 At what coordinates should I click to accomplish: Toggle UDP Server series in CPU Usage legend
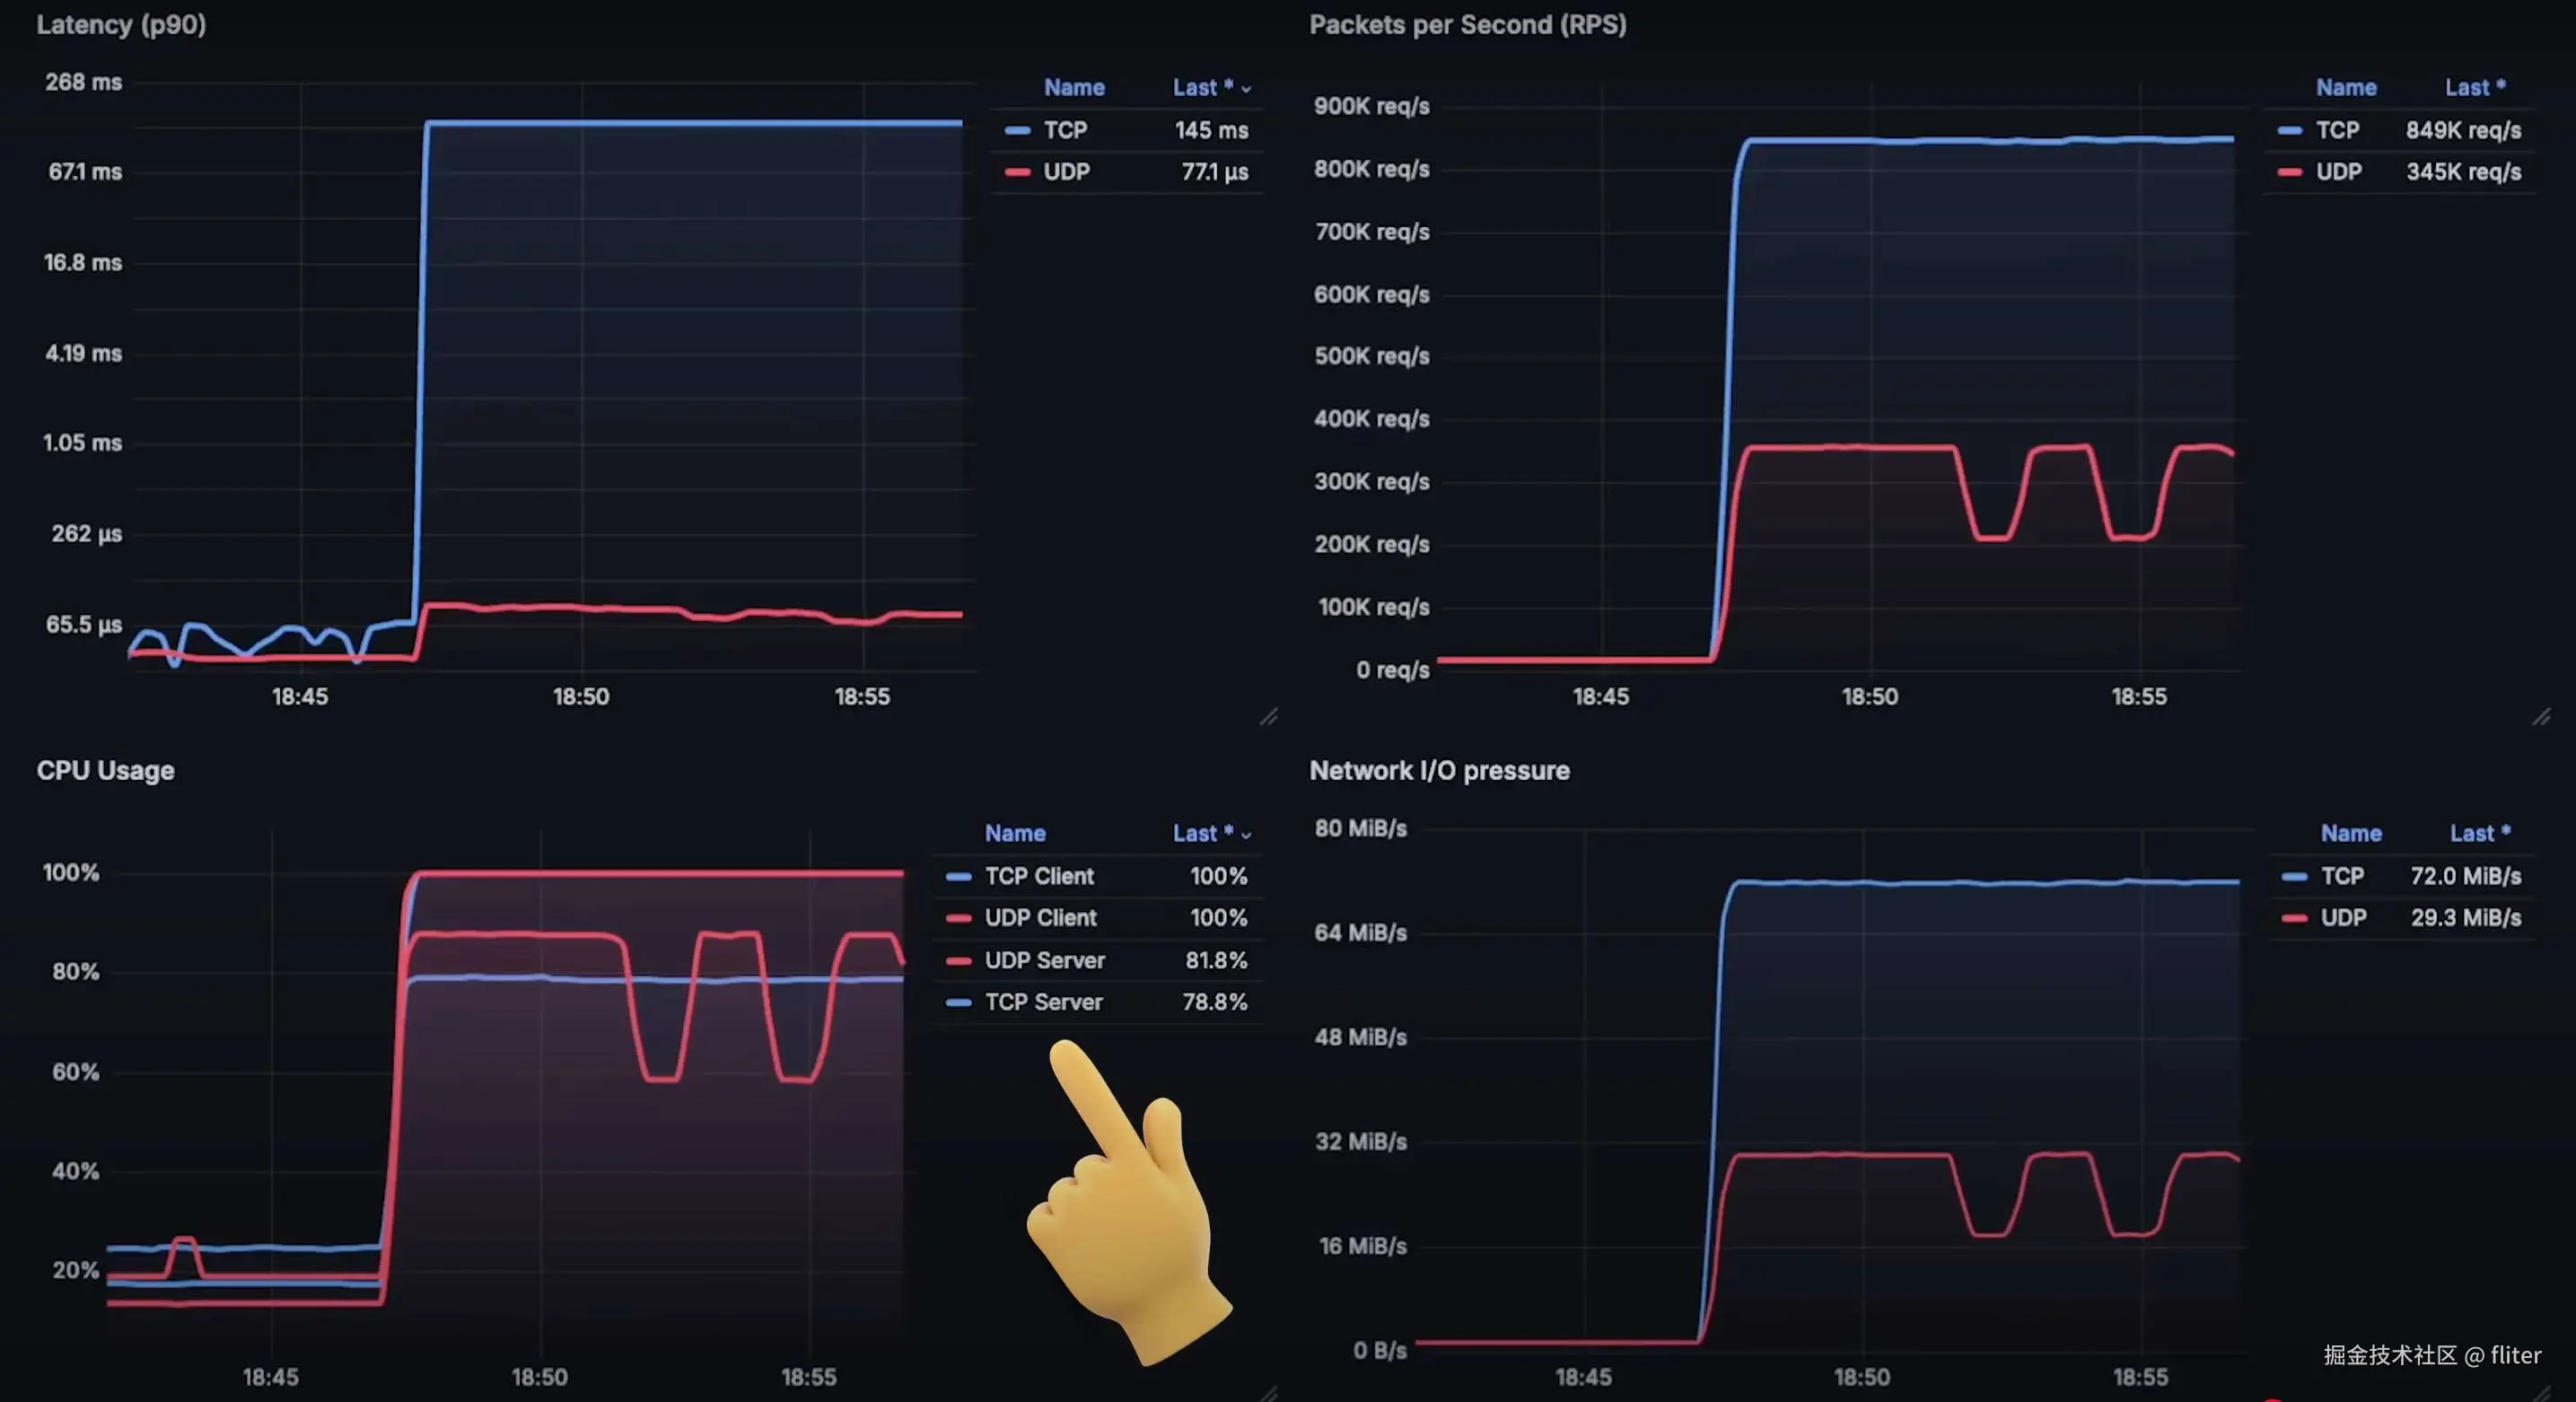[x=1044, y=960]
